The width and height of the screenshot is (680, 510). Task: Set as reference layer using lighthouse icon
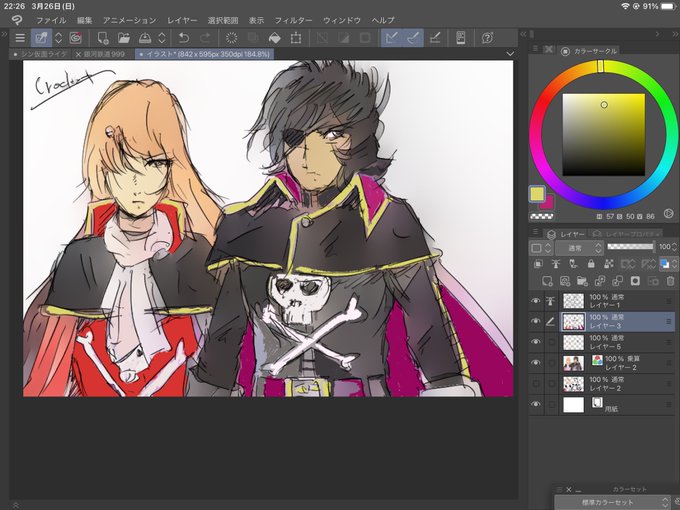556,264
